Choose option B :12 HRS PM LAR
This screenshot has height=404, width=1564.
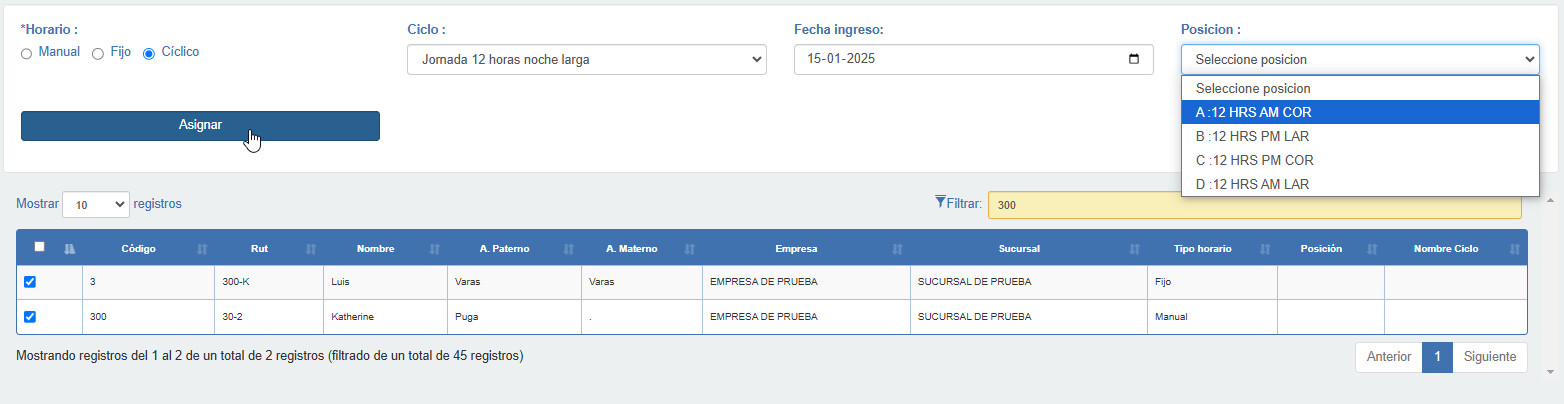1360,136
